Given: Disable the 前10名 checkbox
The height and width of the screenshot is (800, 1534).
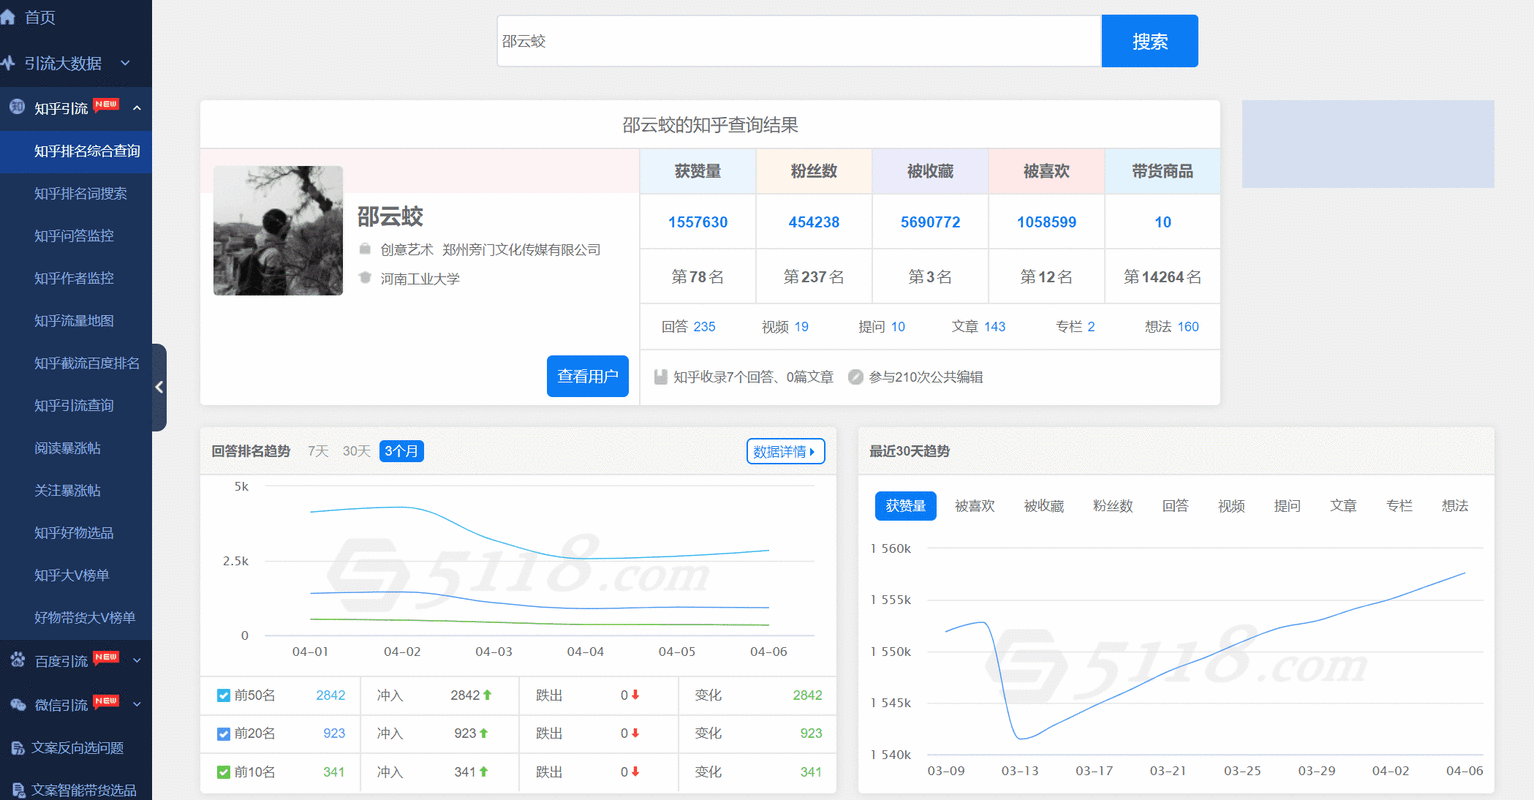Looking at the screenshot, I should [x=224, y=771].
